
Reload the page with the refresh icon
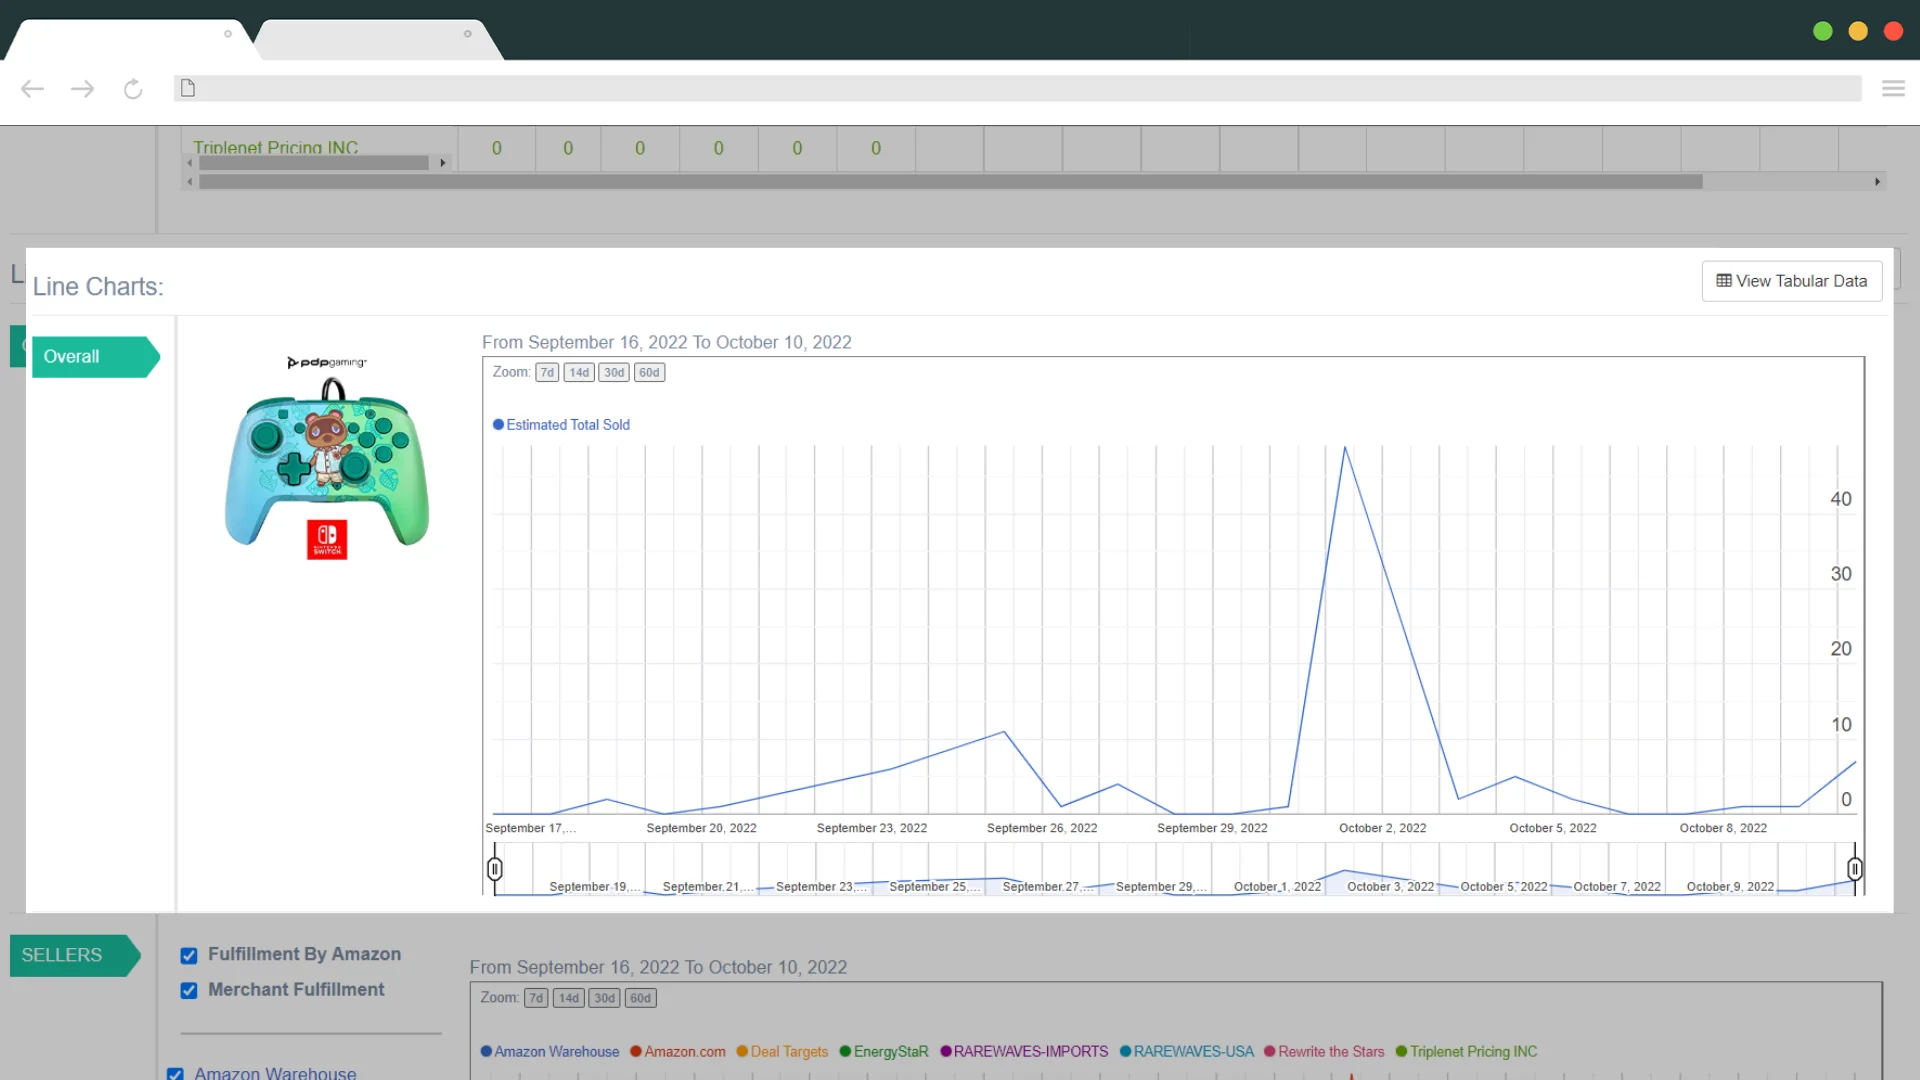pyautogui.click(x=133, y=89)
